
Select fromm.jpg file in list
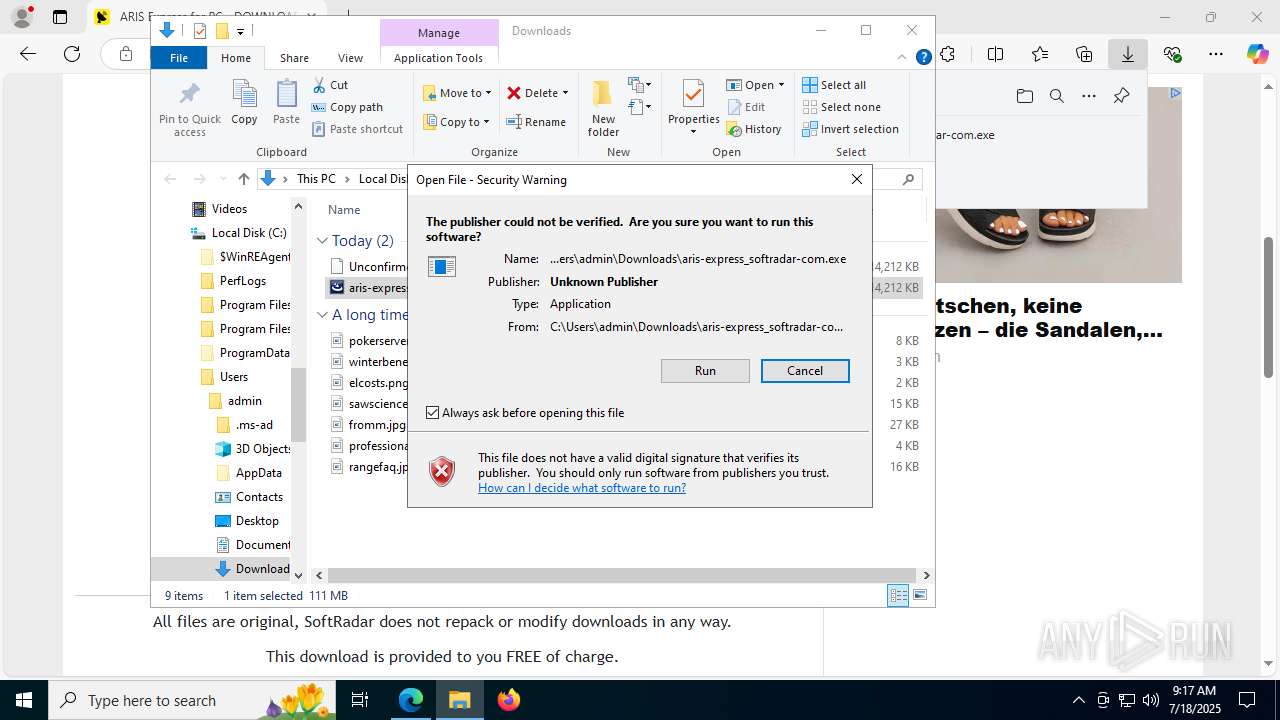click(377, 425)
